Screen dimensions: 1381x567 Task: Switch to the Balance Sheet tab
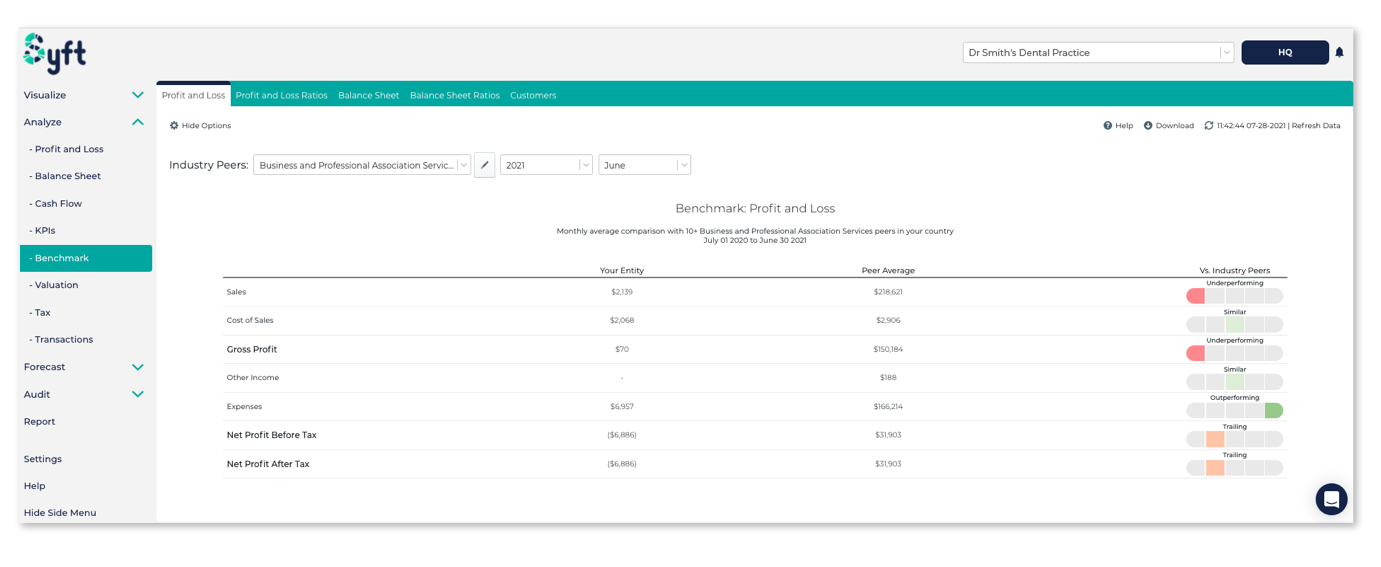[368, 95]
